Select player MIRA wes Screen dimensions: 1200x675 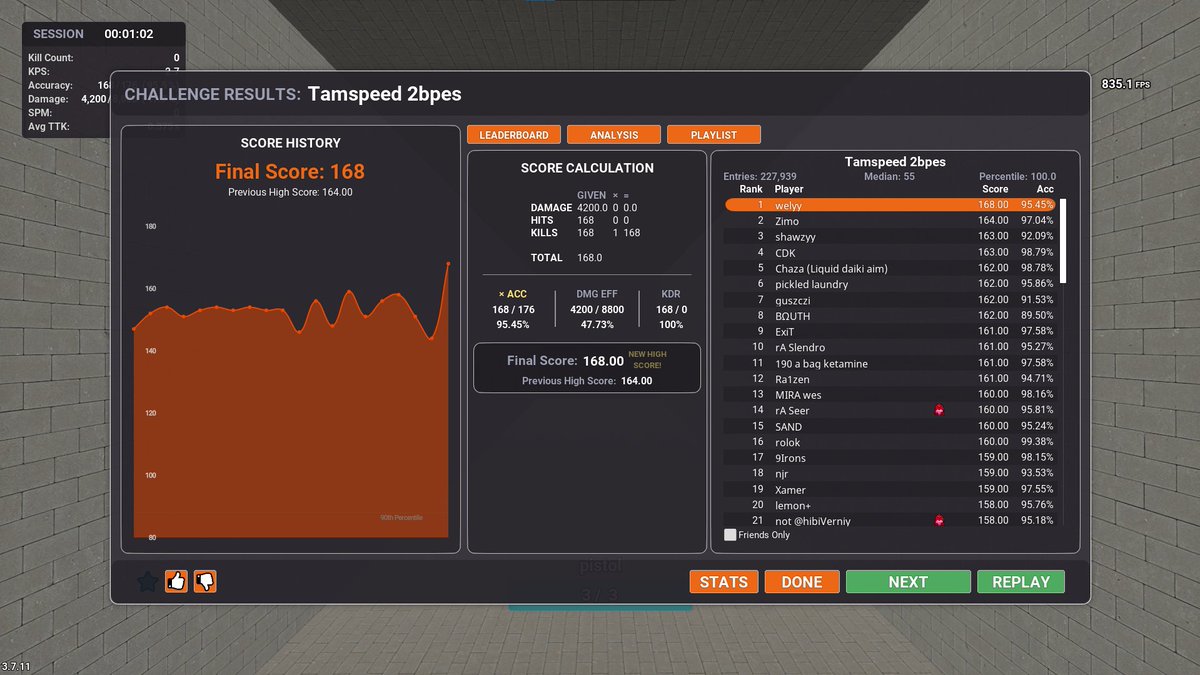[x=891, y=395]
